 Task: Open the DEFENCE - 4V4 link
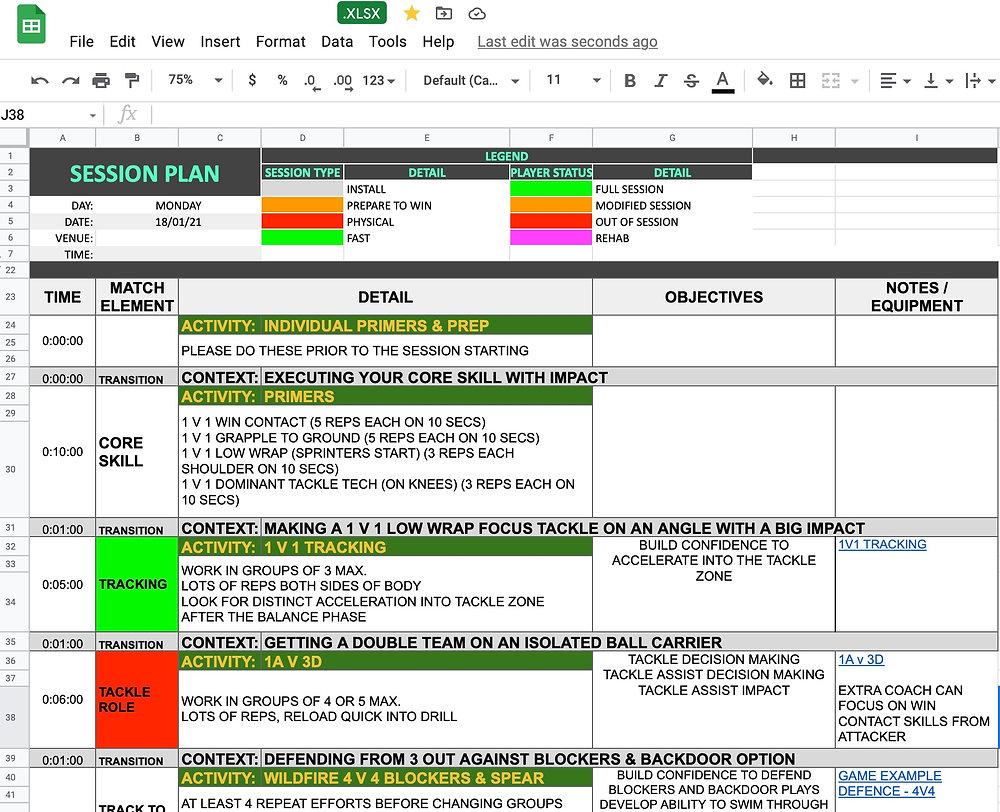coord(886,791)
